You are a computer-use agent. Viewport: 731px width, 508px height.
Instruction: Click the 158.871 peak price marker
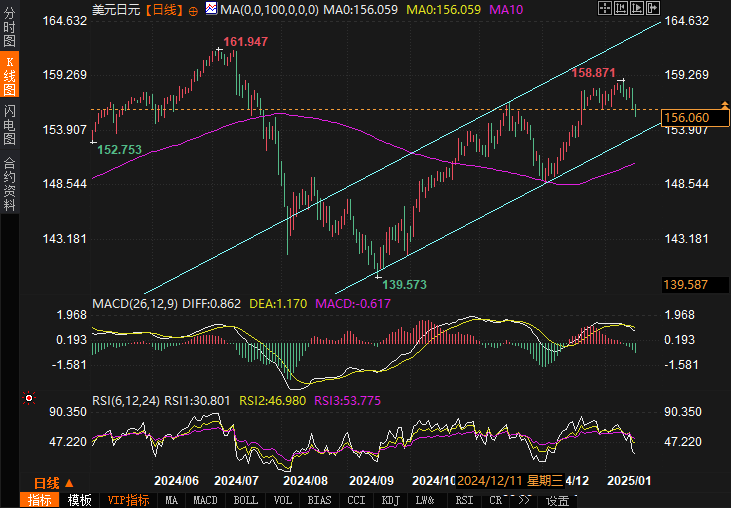tap(593, 73)
